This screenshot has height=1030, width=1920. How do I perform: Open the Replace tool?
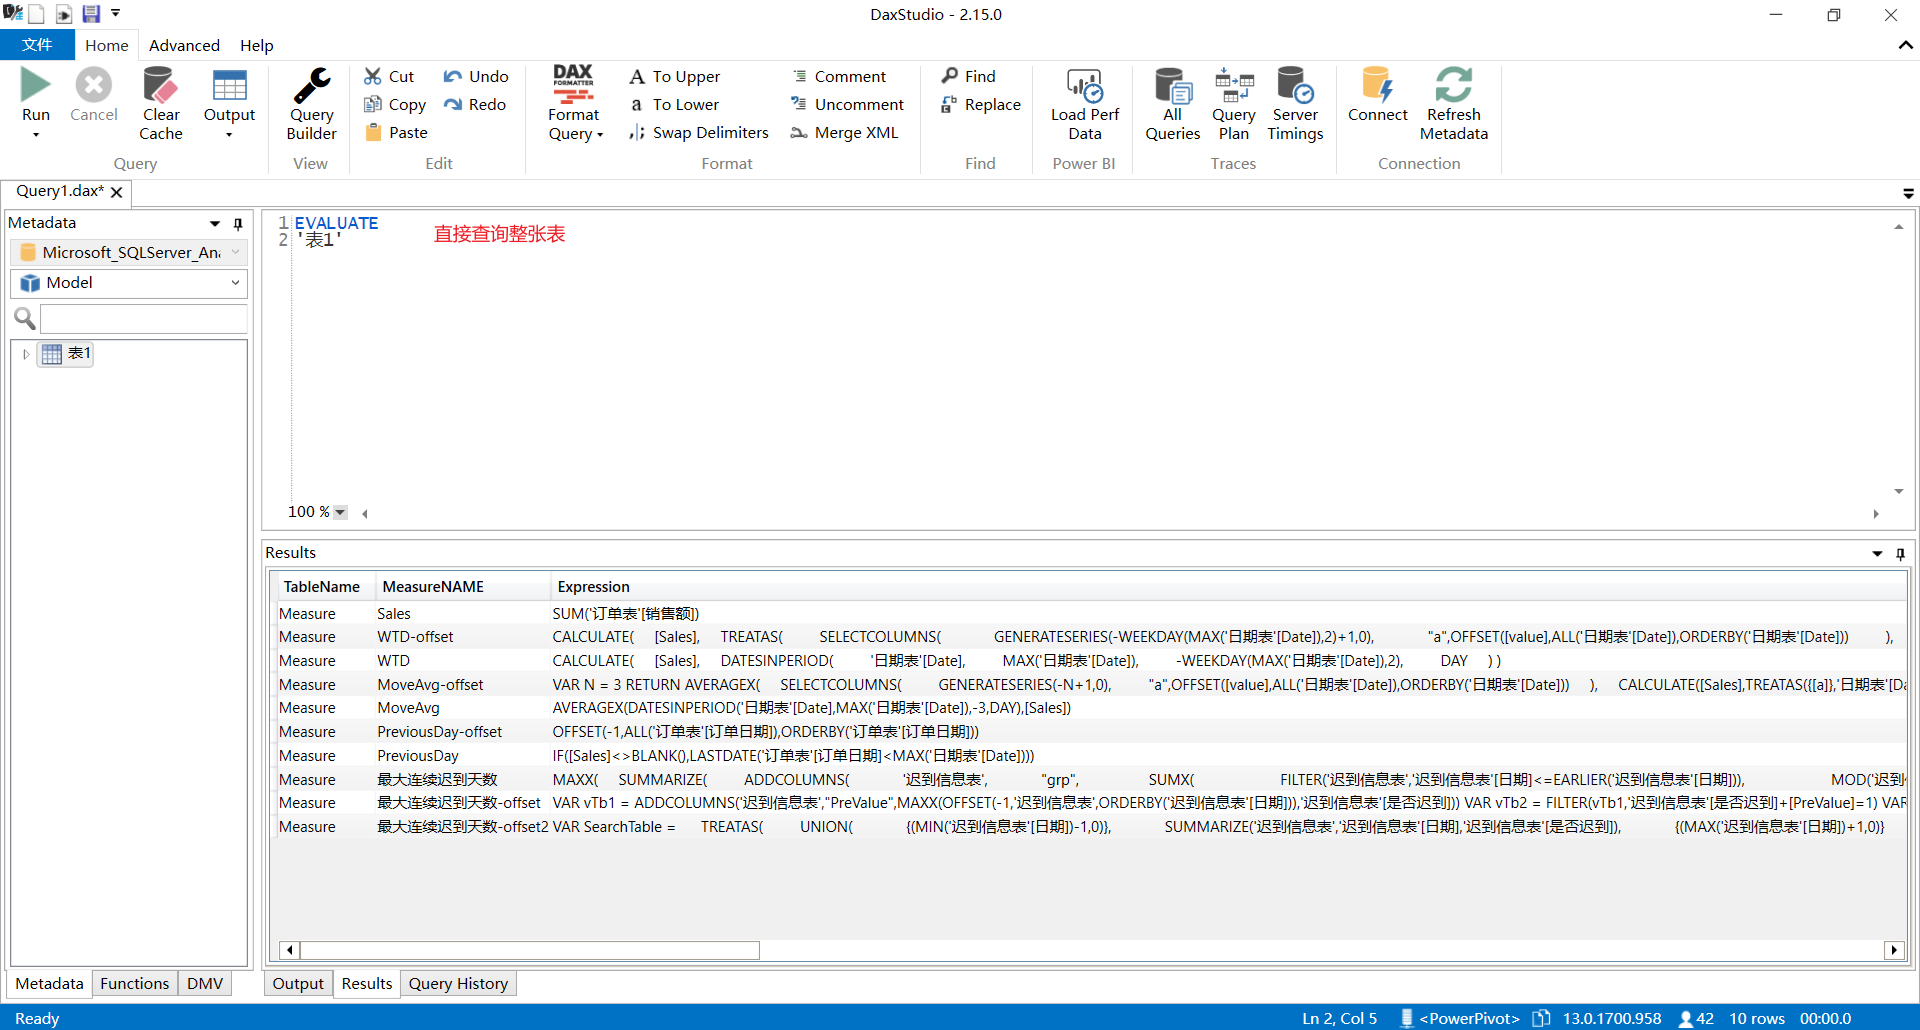pyautogui.click(x=981, y=104)
